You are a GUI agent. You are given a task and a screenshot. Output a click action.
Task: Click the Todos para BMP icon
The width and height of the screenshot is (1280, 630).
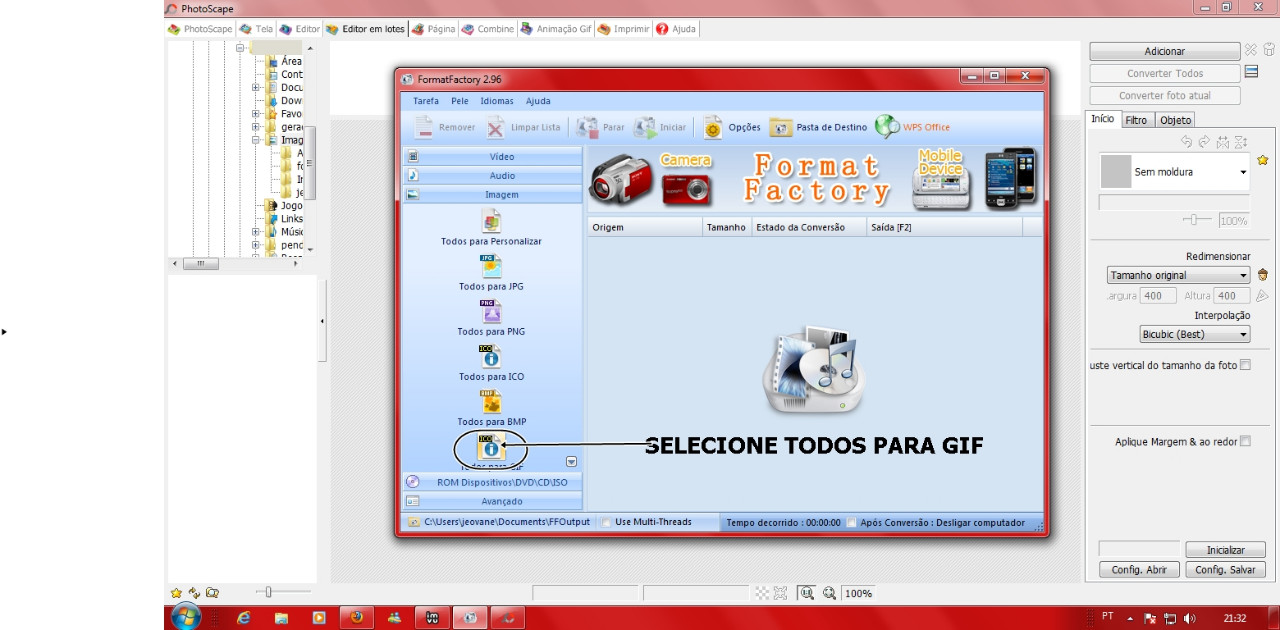(491, 402)
